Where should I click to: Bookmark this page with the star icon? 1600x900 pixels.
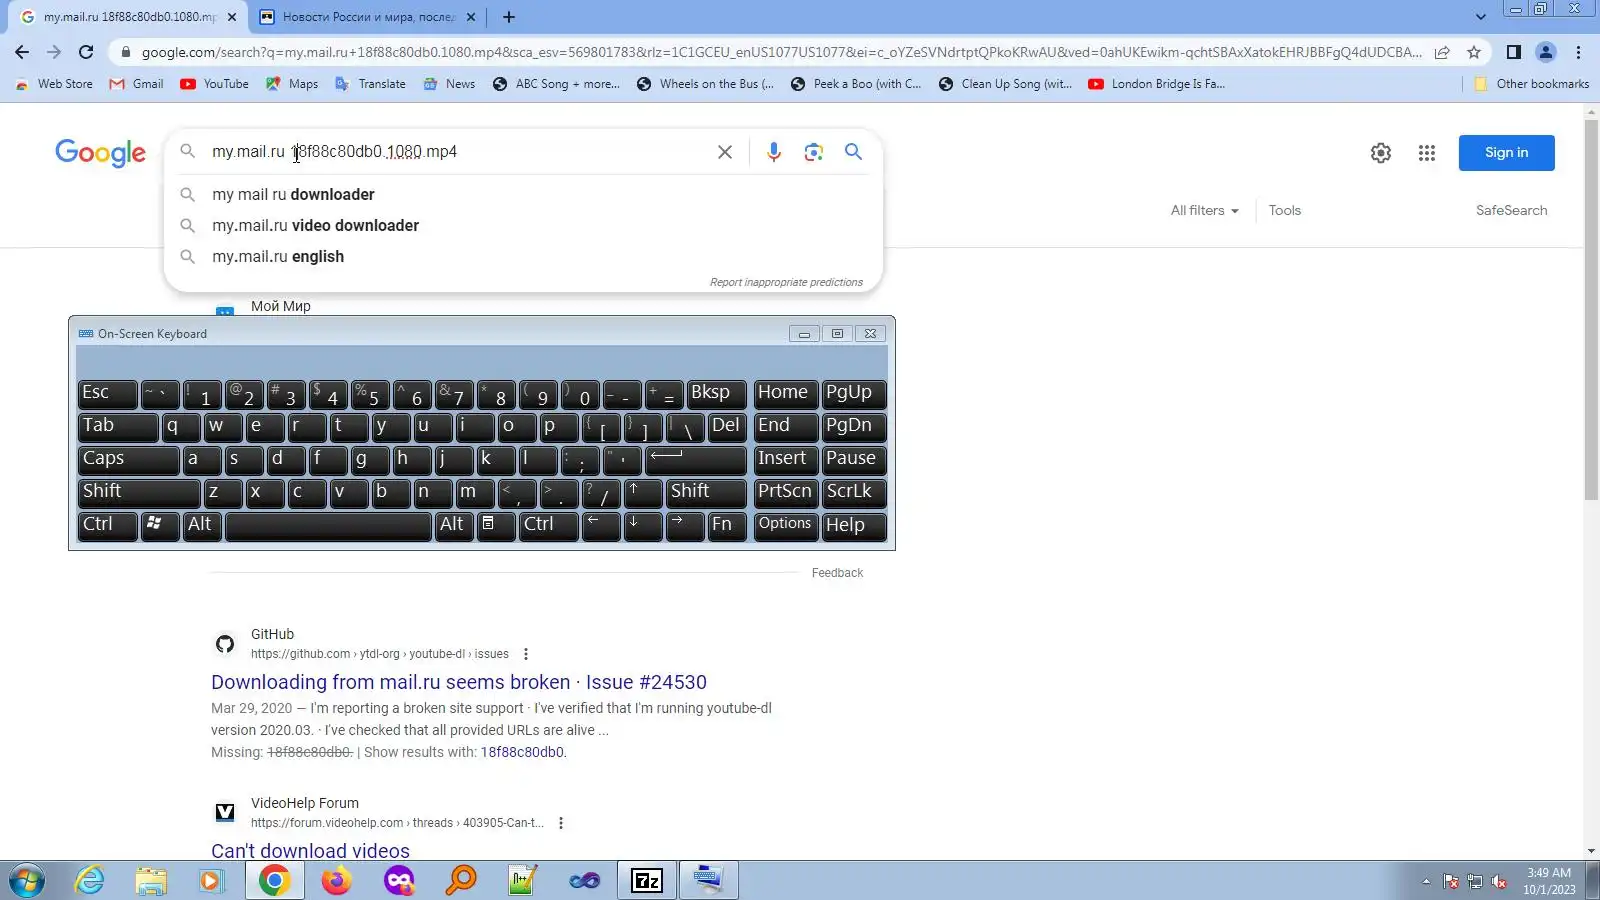click(1474, 52)
